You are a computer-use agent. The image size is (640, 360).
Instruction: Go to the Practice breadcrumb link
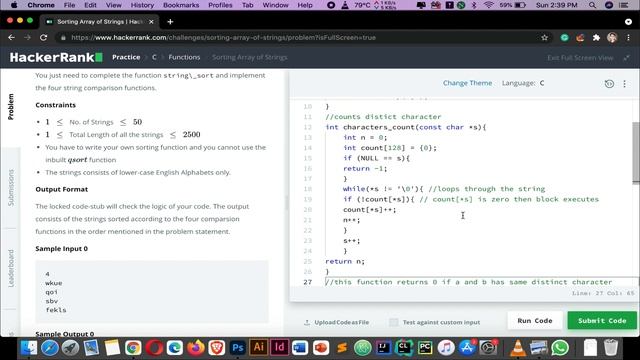click(126, 57)
